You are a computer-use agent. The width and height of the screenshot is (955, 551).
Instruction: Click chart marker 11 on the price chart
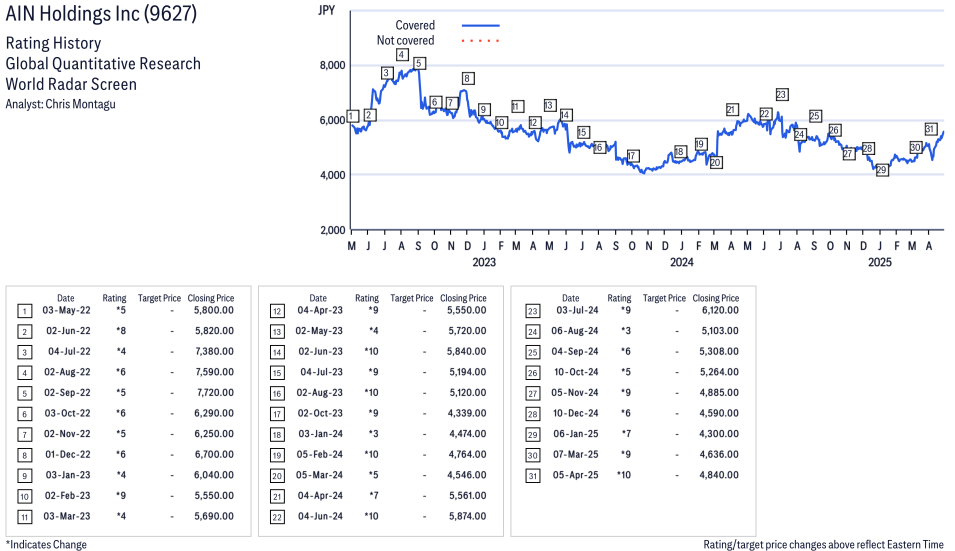click(x=517, y=107)
